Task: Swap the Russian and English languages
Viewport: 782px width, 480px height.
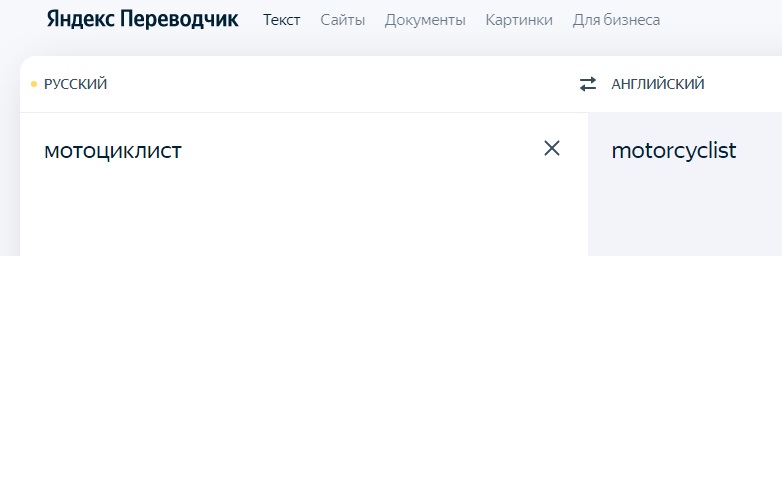Action: click(588, 84)
